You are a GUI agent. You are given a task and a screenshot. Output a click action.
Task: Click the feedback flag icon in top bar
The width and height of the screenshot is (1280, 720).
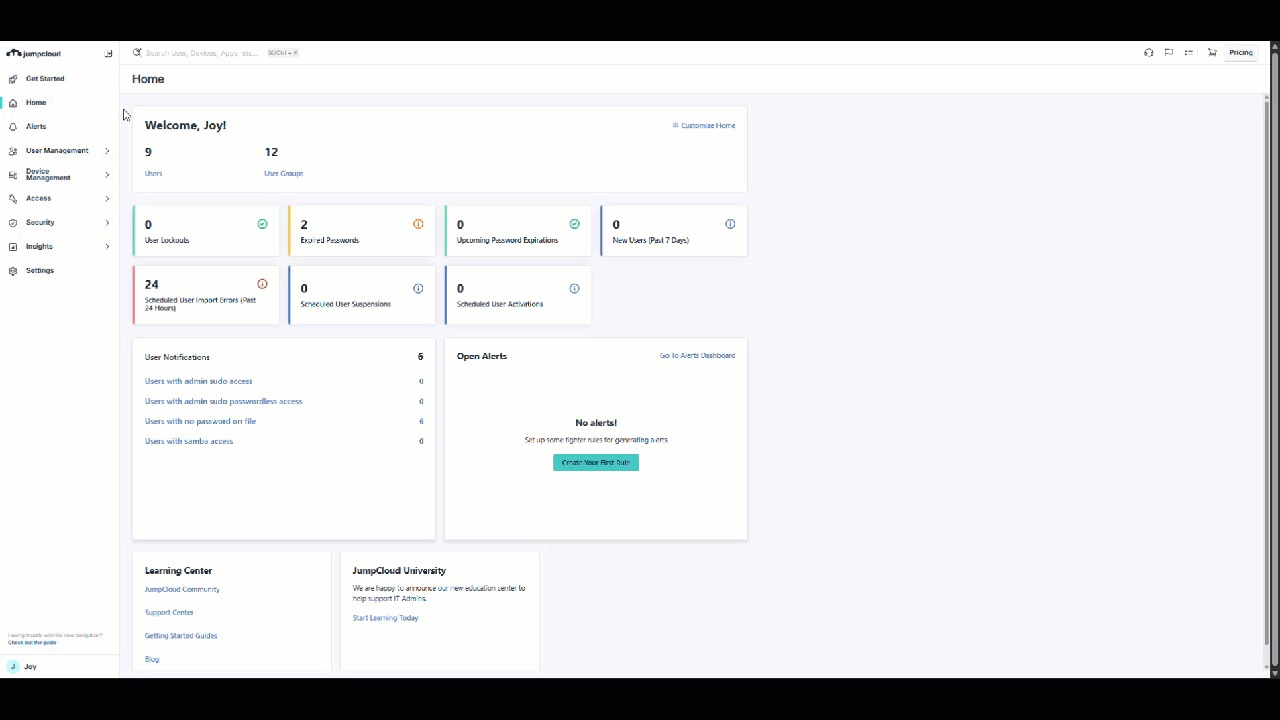1169,52
